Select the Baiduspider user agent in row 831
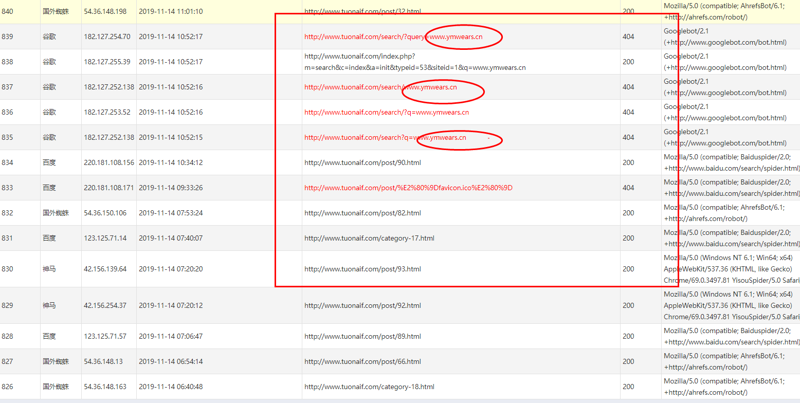Screen dimensions: 800x403 tap(732, 238)
